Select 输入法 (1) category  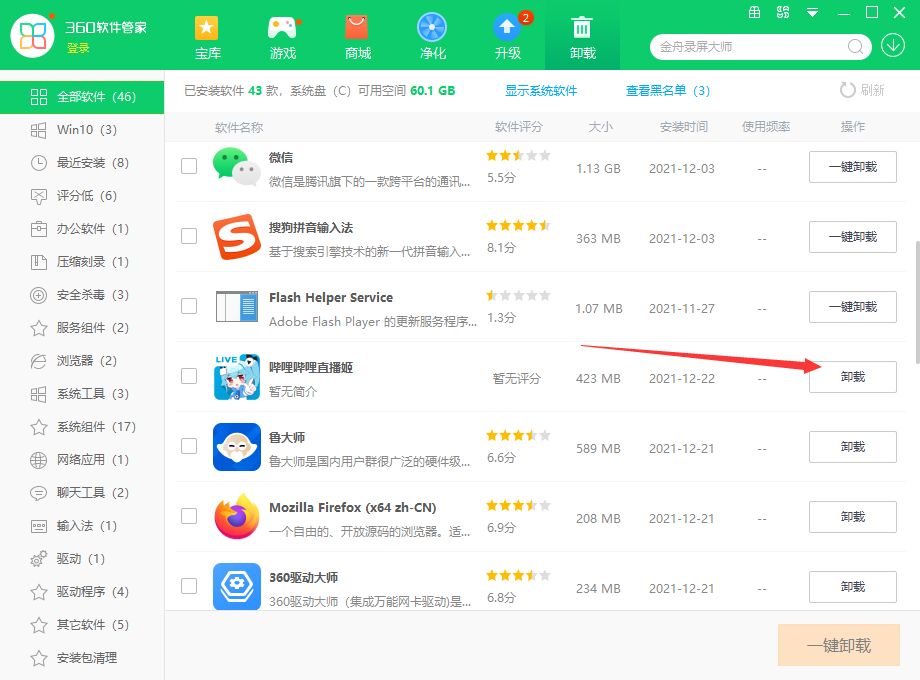pos(82,525)
